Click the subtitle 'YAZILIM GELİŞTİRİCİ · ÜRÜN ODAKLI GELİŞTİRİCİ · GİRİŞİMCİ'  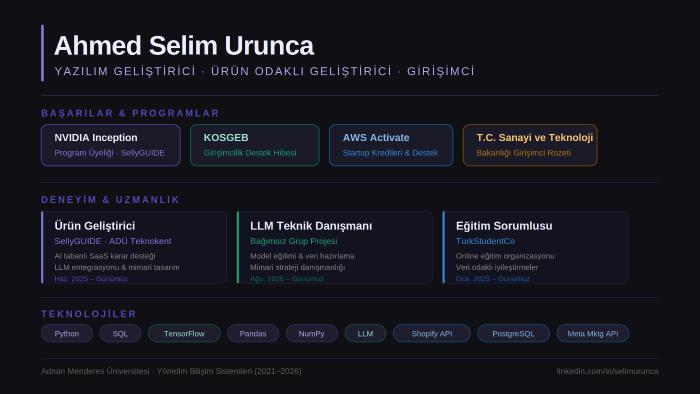pos(264,71)
